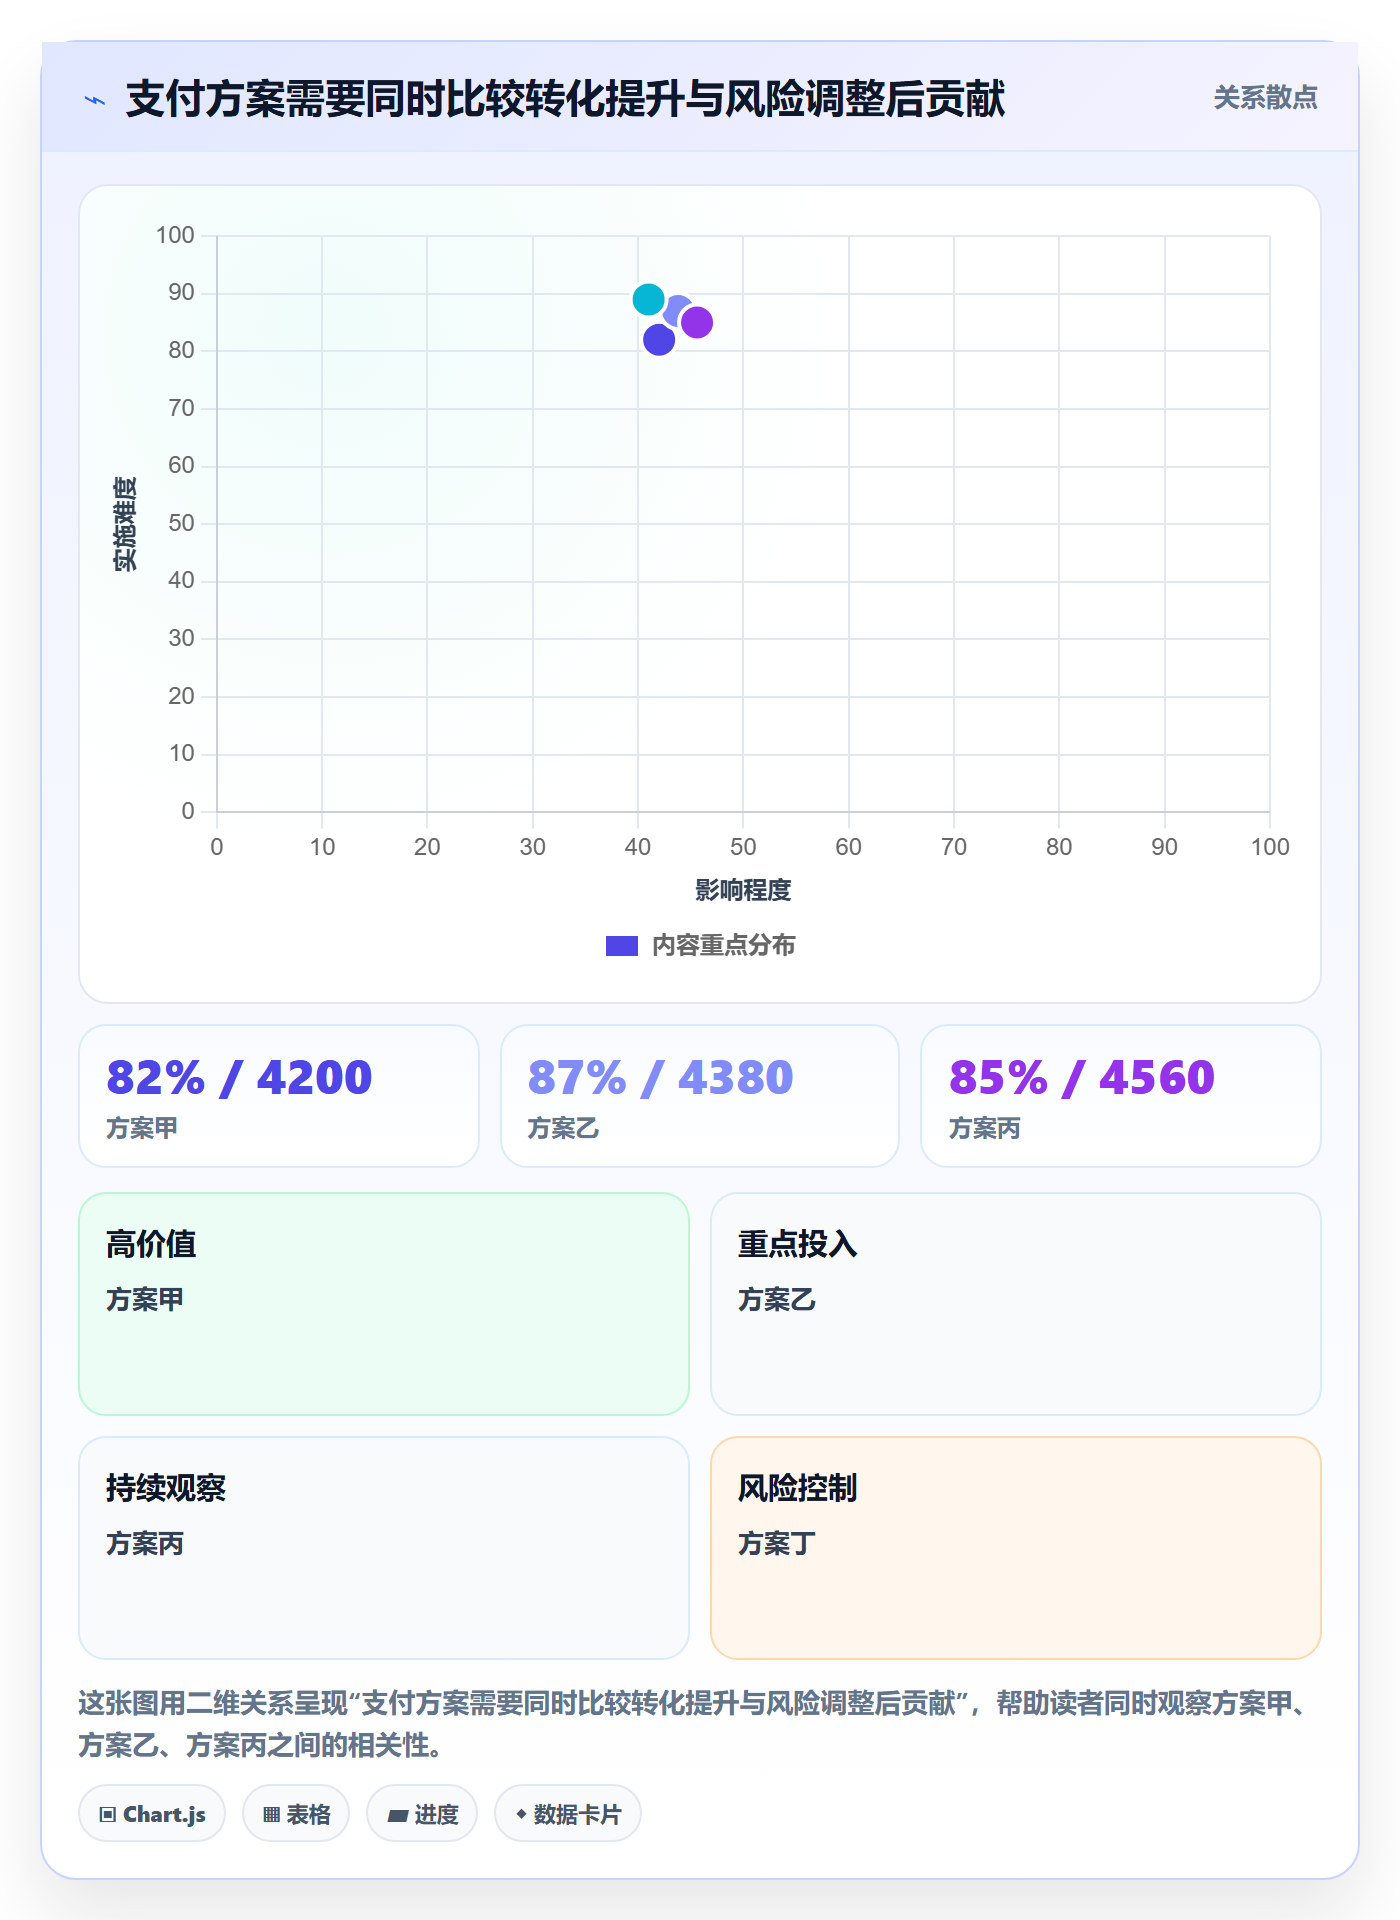Click the 100 label on the x-axis

[x=1270, y=847]
